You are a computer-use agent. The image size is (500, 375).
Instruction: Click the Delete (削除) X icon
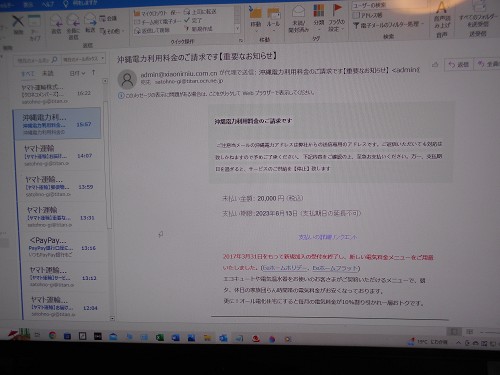point(18,21)
